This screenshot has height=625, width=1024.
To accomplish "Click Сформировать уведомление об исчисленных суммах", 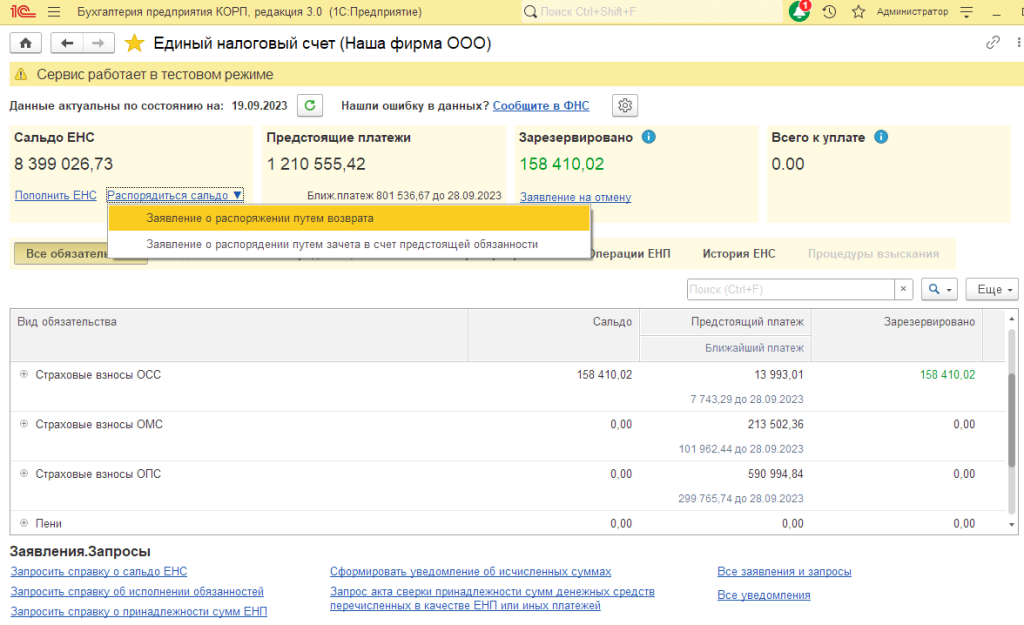I will pos(470,571).
